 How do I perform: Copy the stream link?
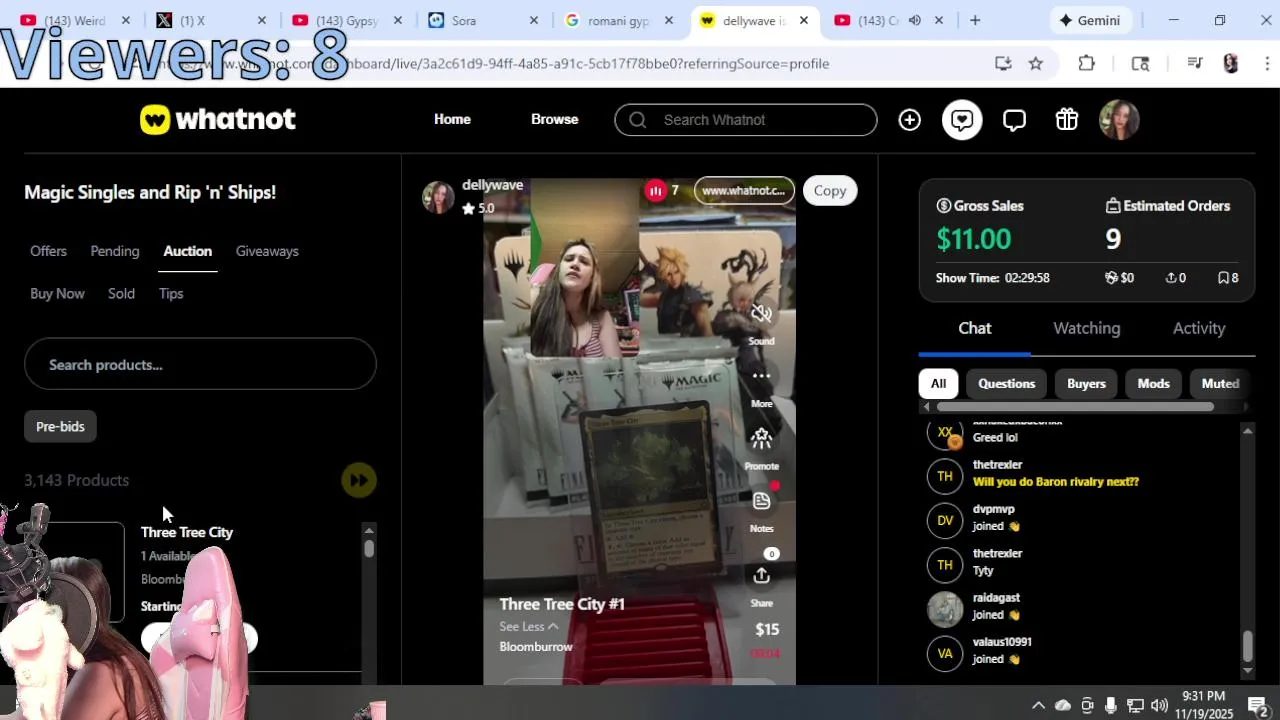pos(830,190)
